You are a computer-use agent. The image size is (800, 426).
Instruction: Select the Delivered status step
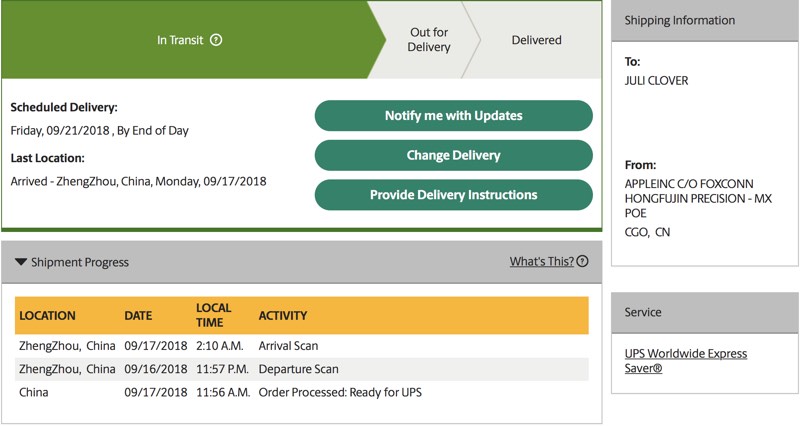537,41
